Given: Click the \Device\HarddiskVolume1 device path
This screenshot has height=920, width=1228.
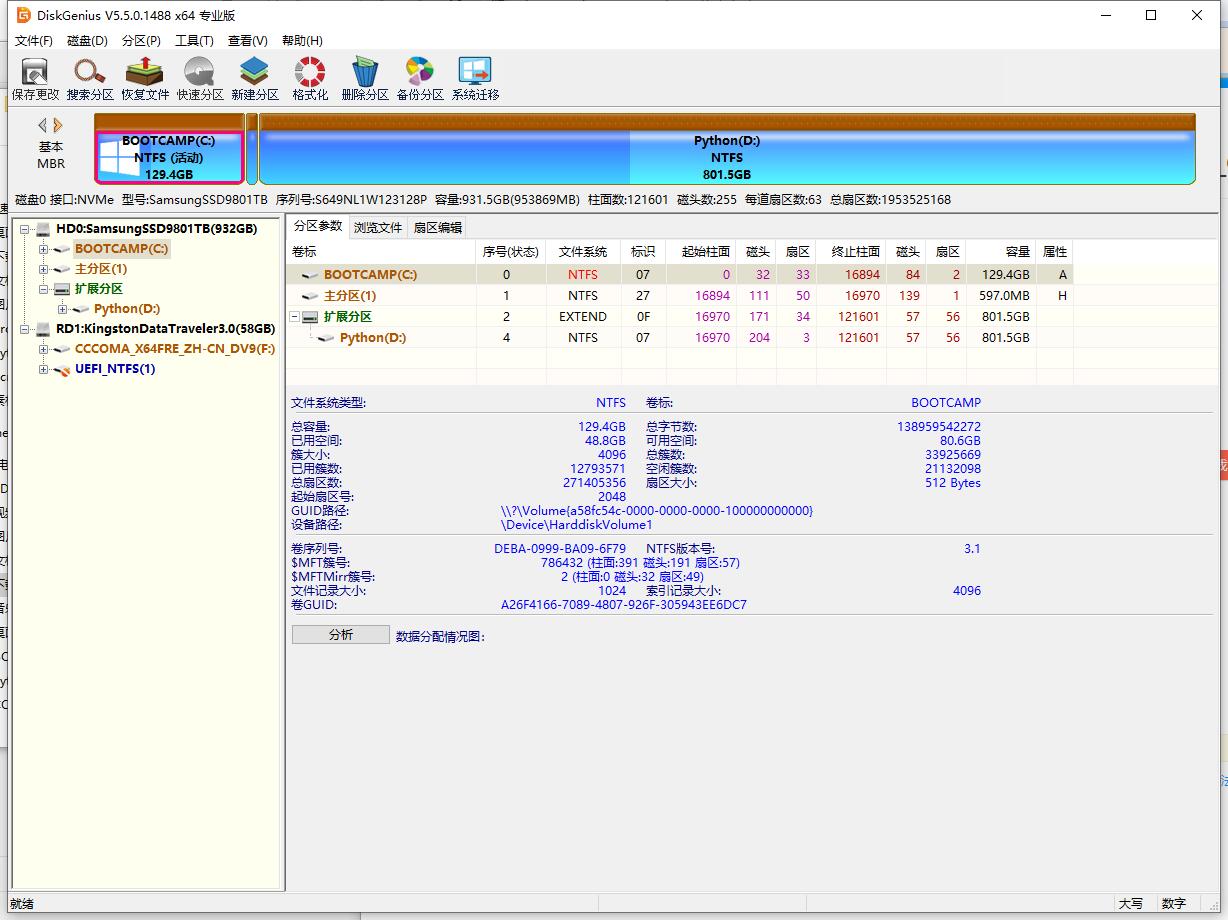Looking at the screenshot, I should [576, 525].
